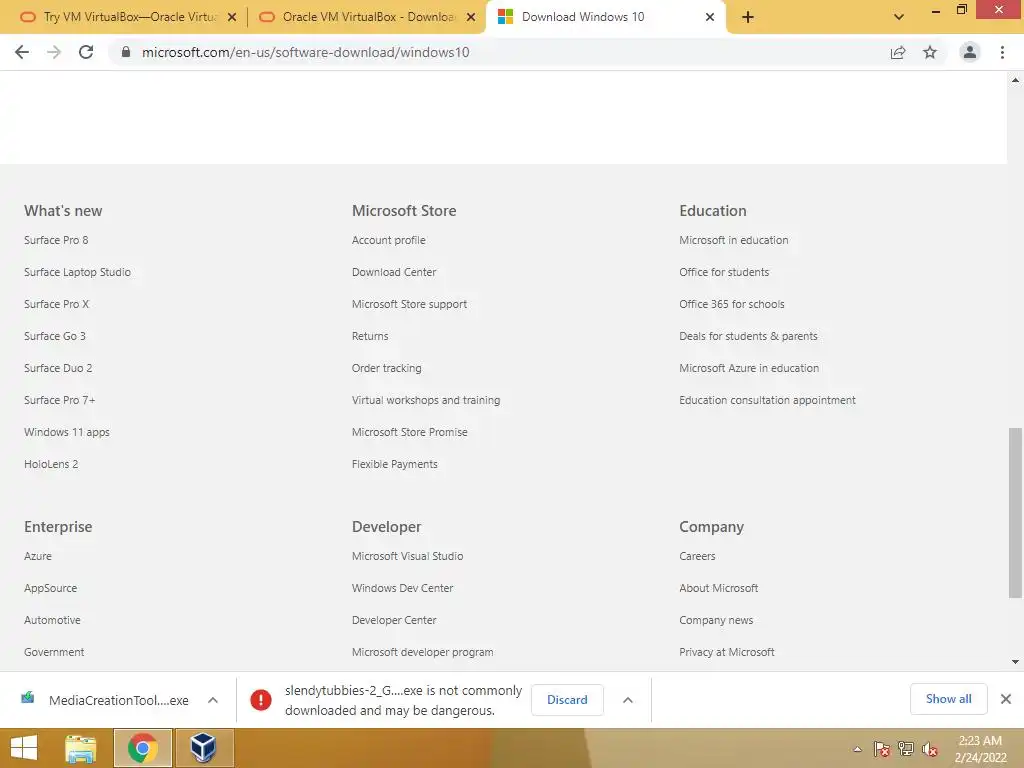Image resolution: width=1024 pixels, height=768 pixels.
Task: Open the Windows Start menu
Action: (24, 748)
